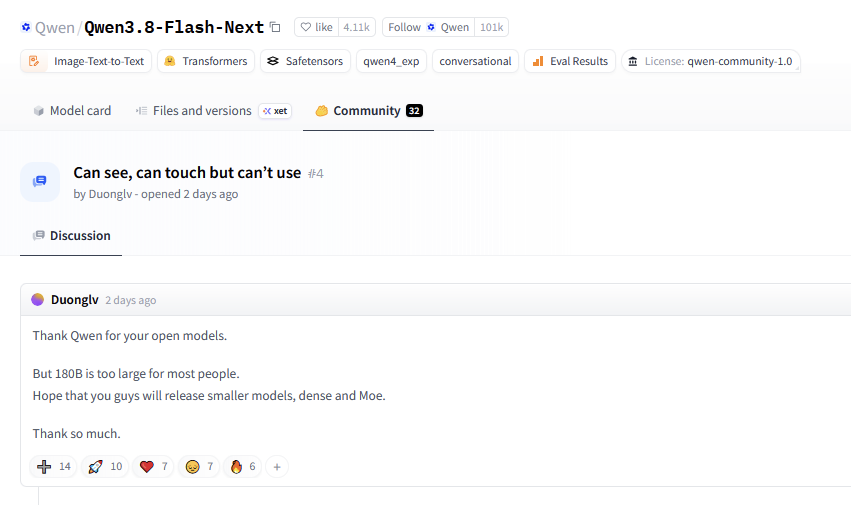Add a new reaction with plus button
This screenshot has width=851, height=505.
point(277,466)
